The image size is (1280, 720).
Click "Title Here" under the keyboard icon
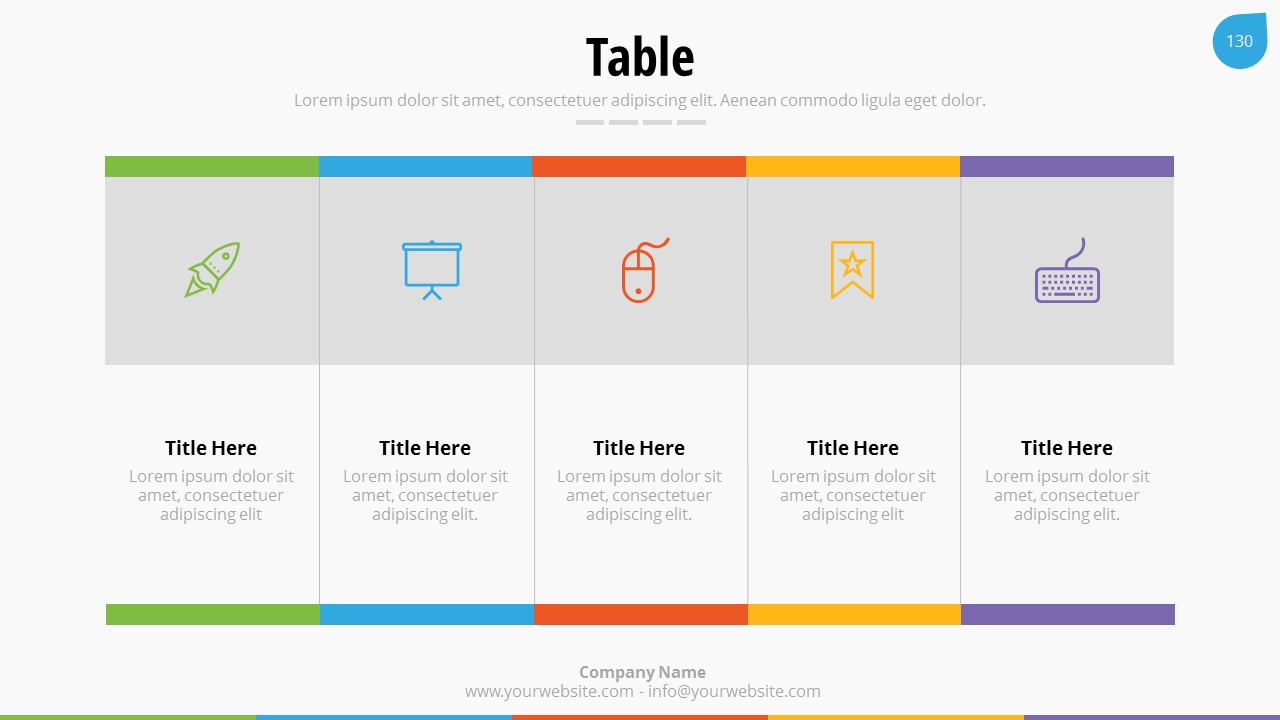pos(1067,448)
